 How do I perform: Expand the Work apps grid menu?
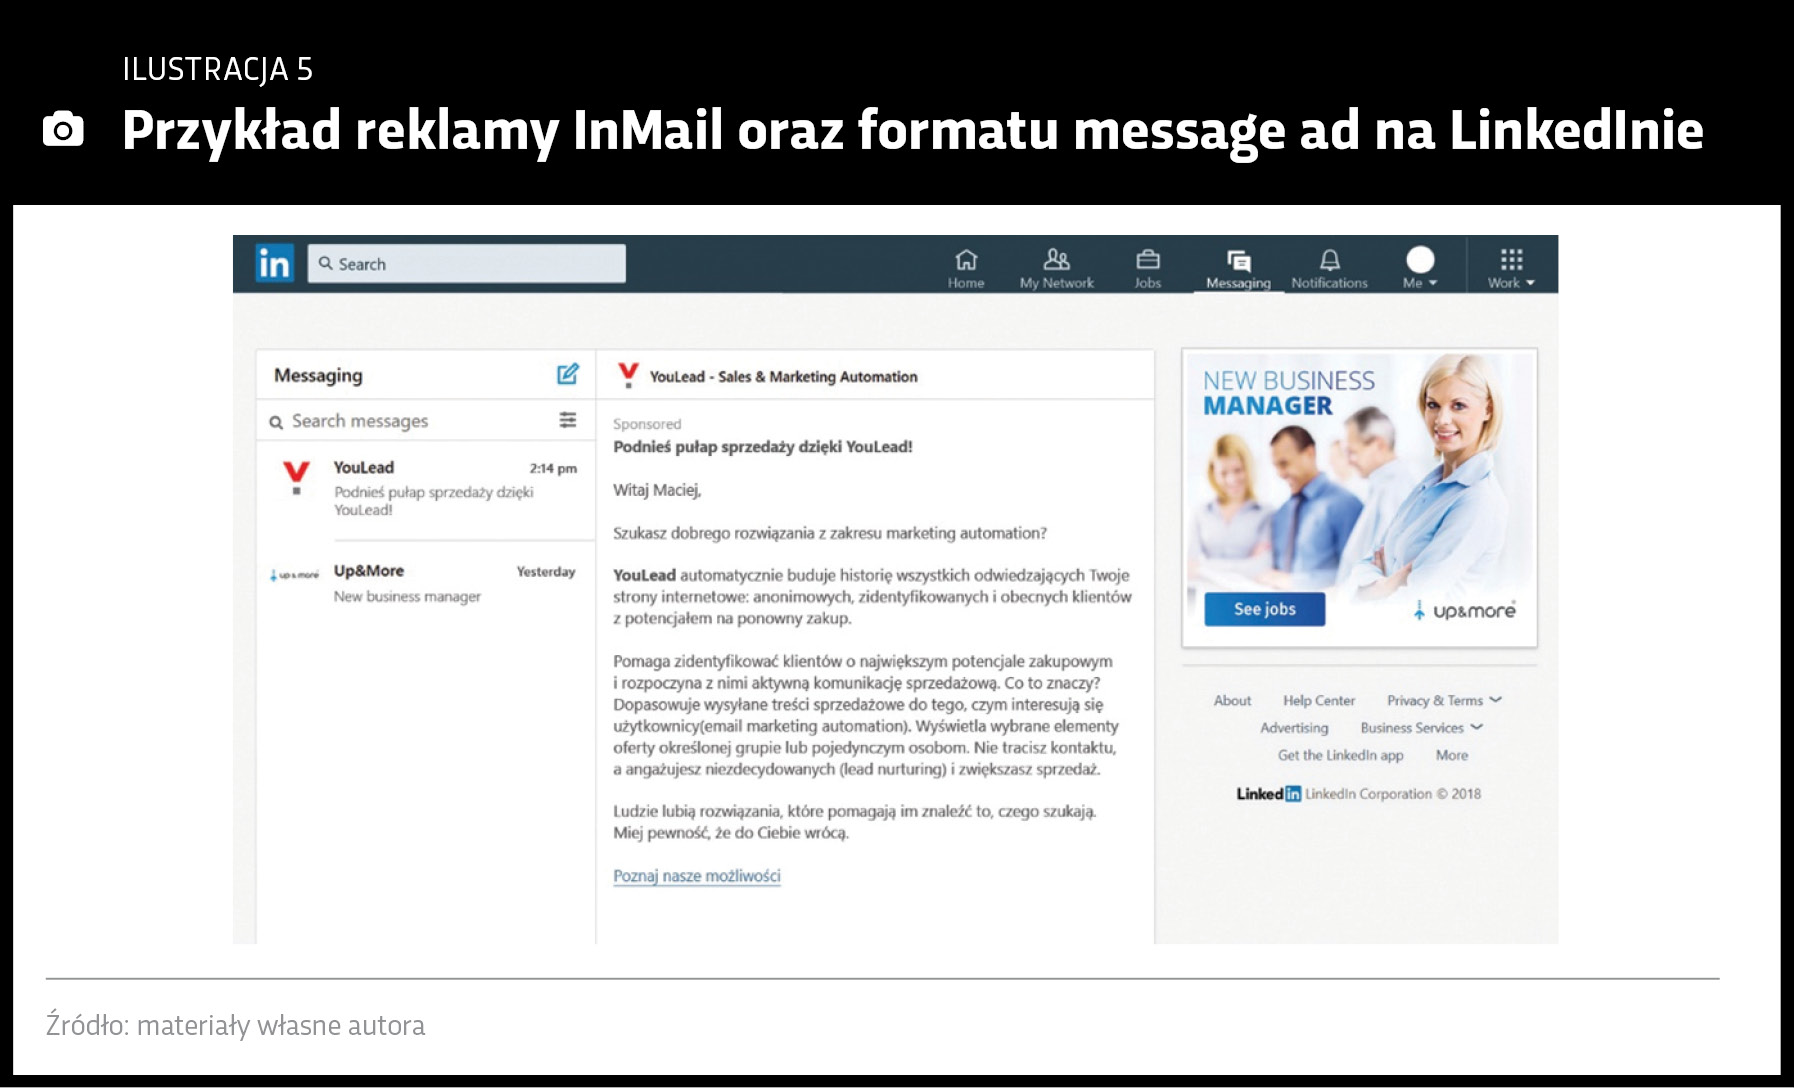pyautogui.click(x=1511, y=269)
